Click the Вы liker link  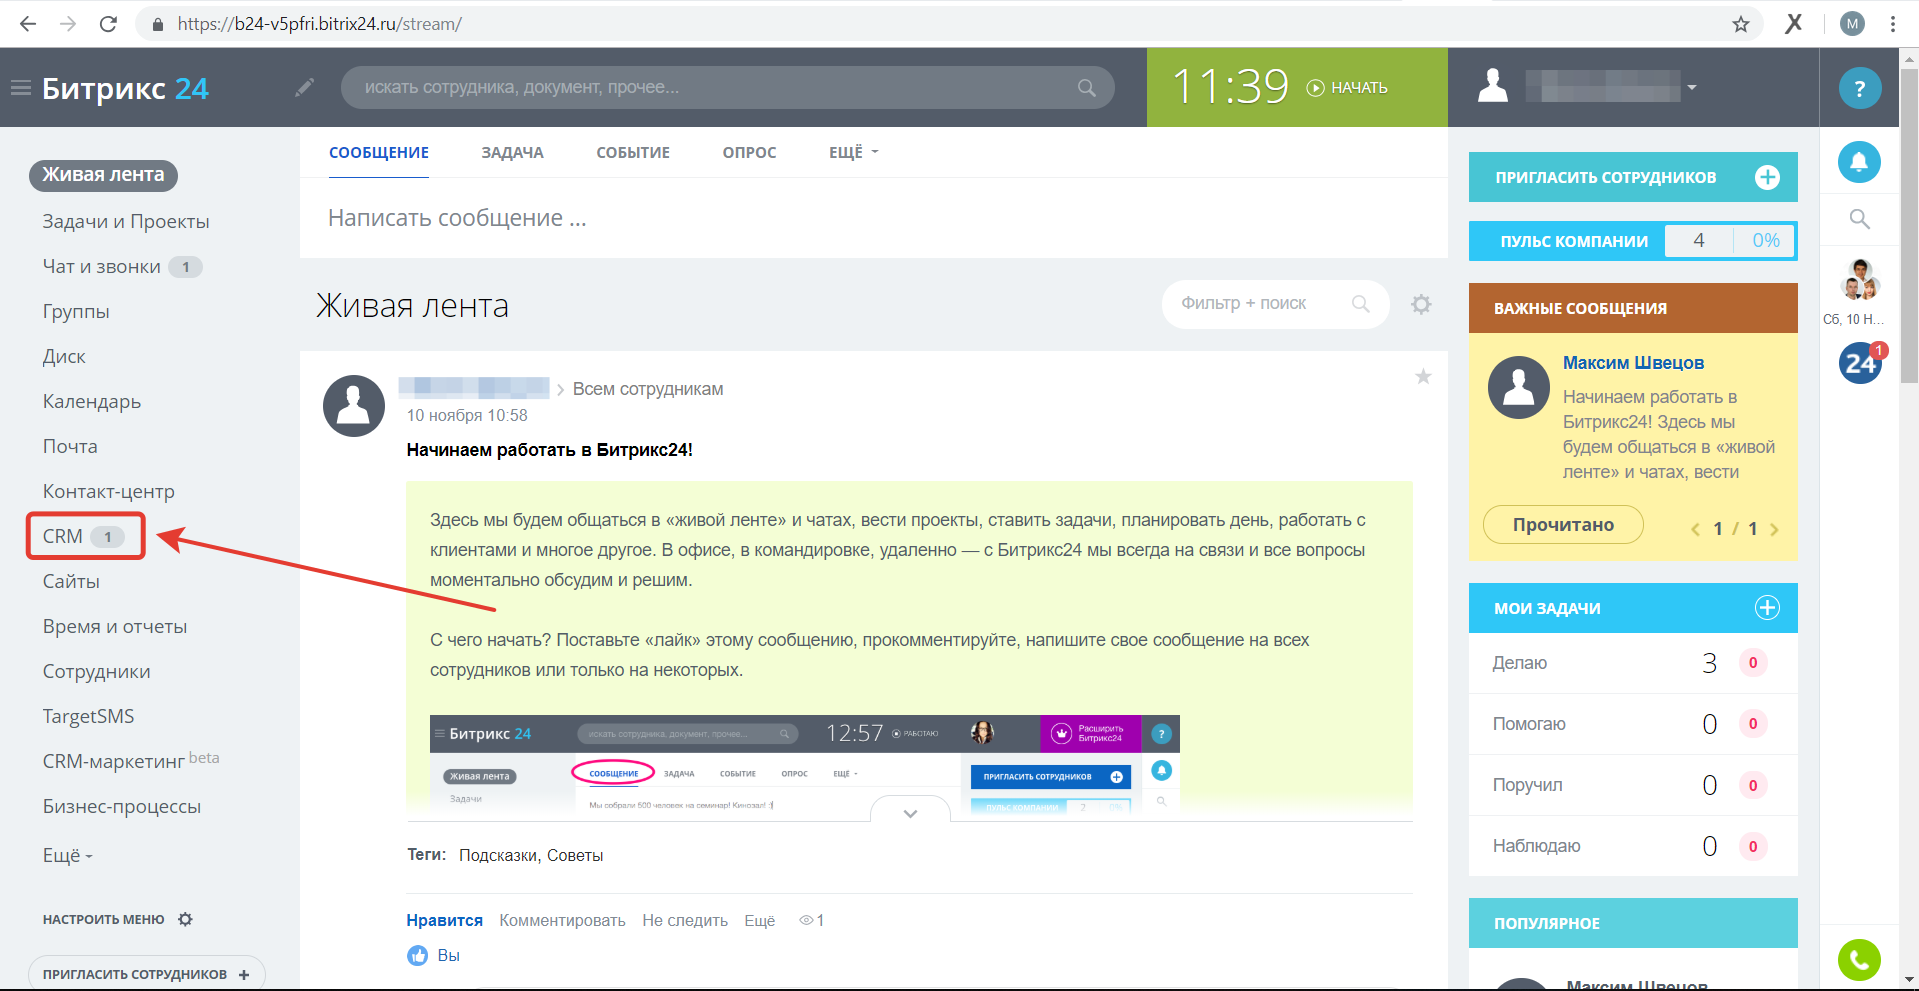(x=448, y=955)
